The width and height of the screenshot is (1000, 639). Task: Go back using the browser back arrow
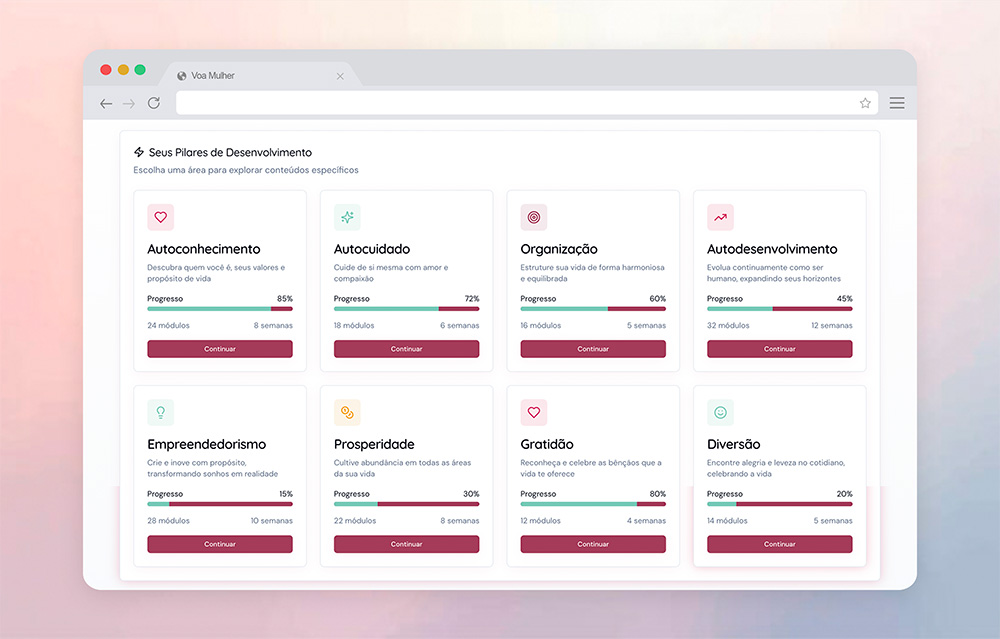click(x=106, y=103)
